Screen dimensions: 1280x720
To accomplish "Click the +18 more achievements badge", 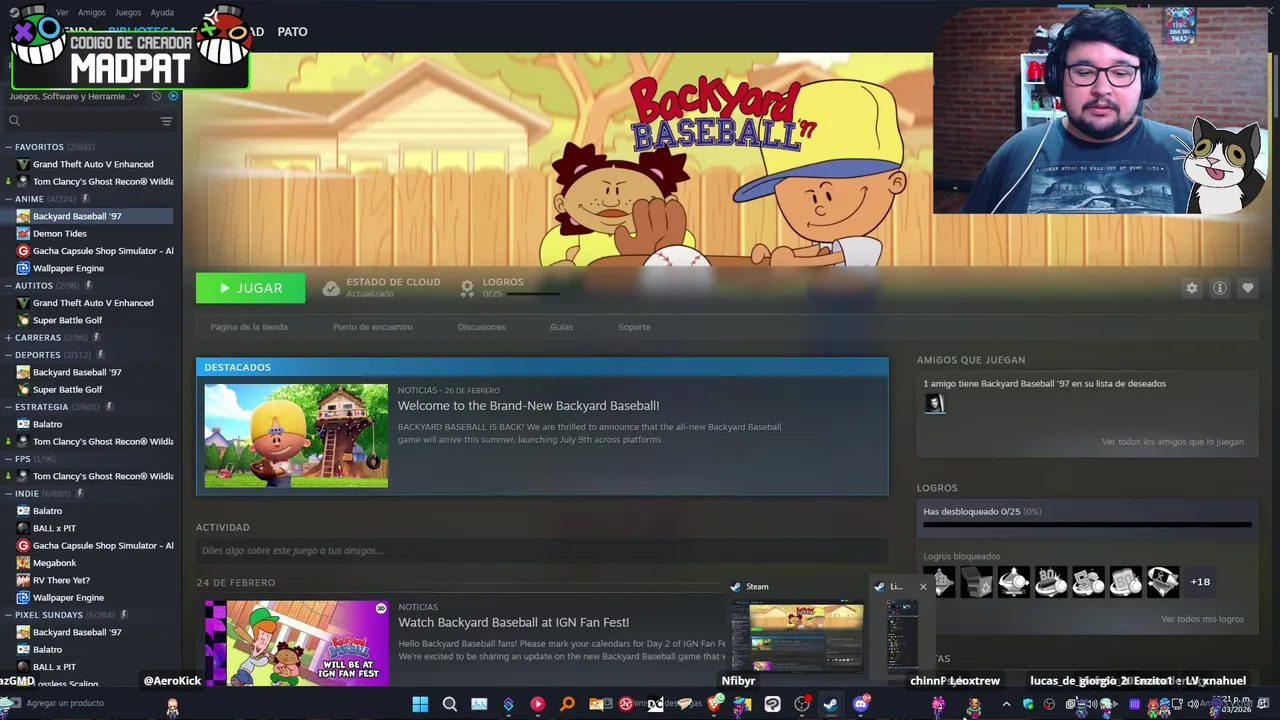I will coord(1200,582).
